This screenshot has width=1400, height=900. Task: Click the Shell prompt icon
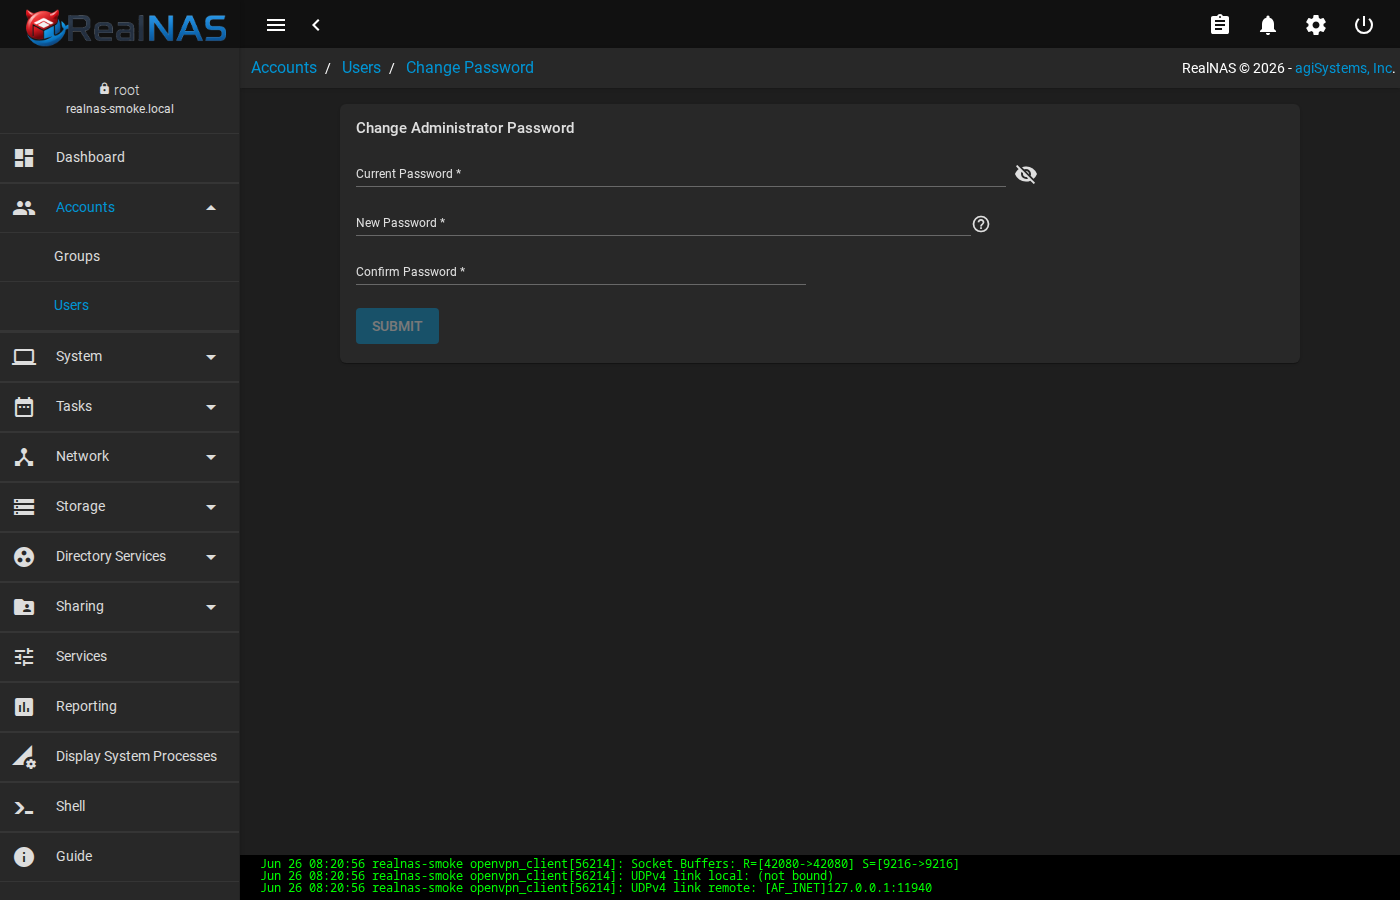pos(24,807)
